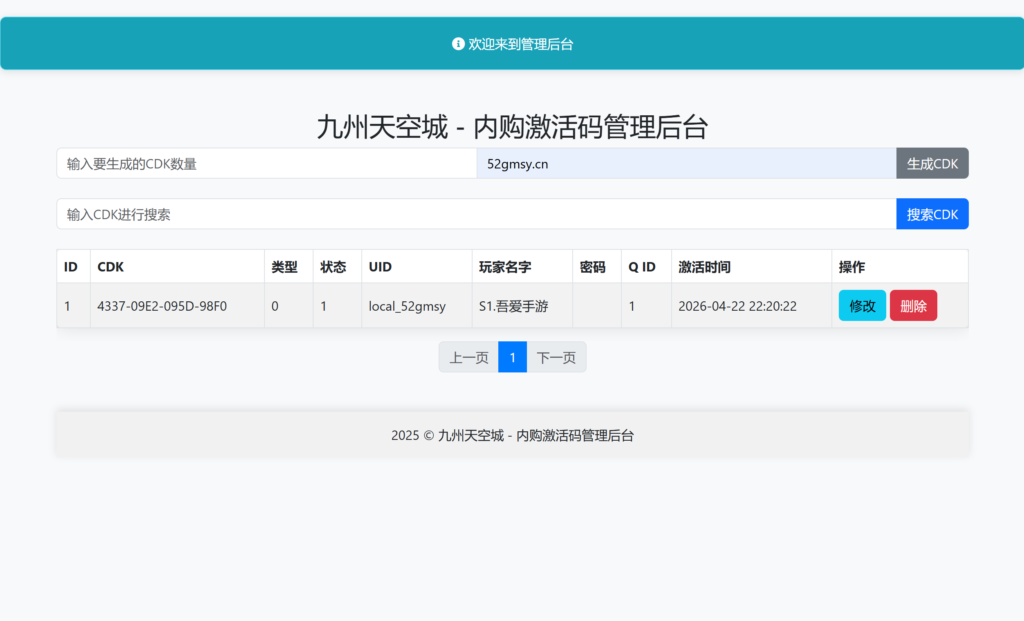Click the 玩家名字 column header
1024x621 pixels.
[505, 267]
